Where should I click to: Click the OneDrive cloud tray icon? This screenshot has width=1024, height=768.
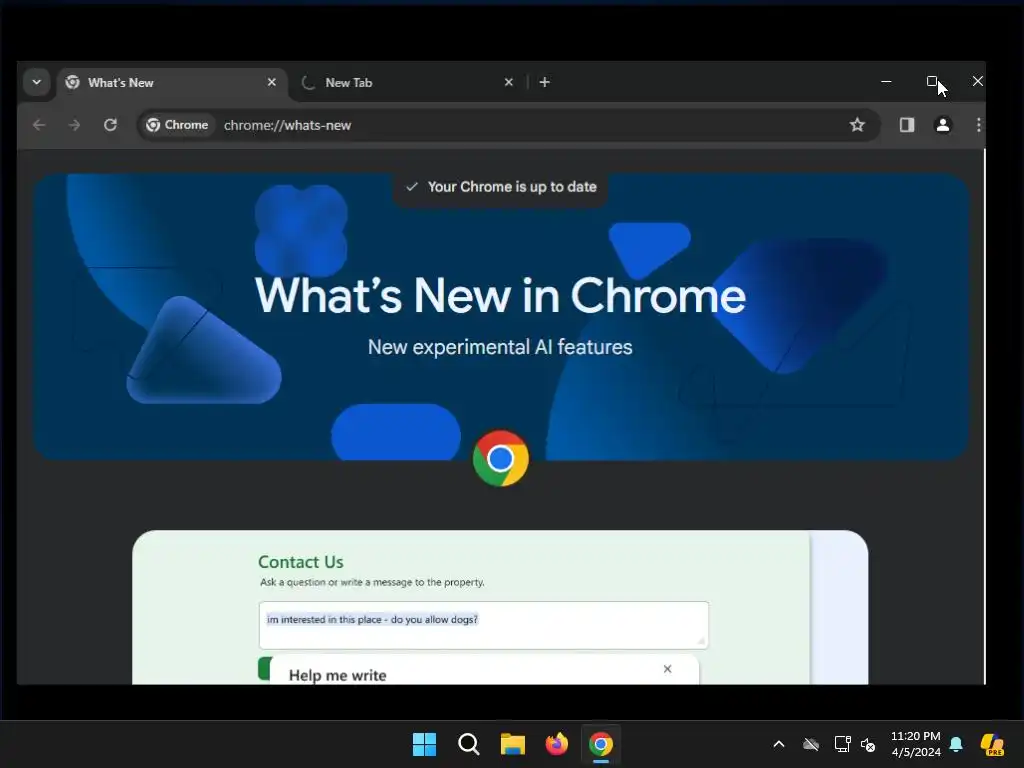(x=810, y=744)
